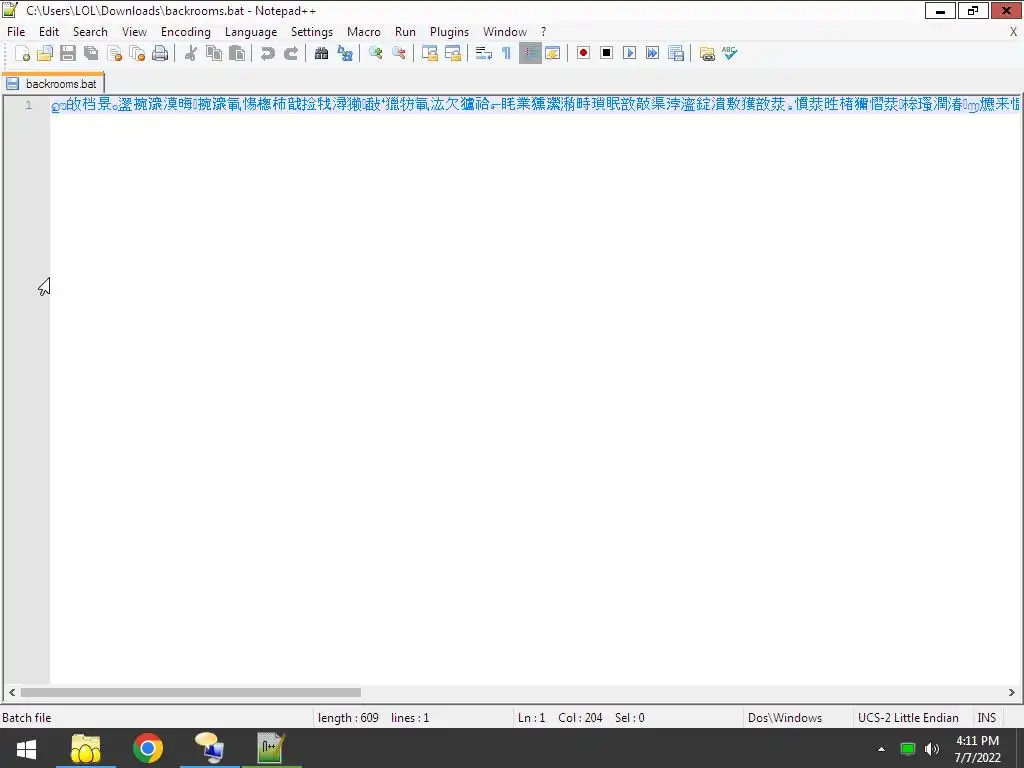The width and height of the screenshot is (1024, 768).
Task: Click the scroll right arrow
Action: coord(1012,692)
